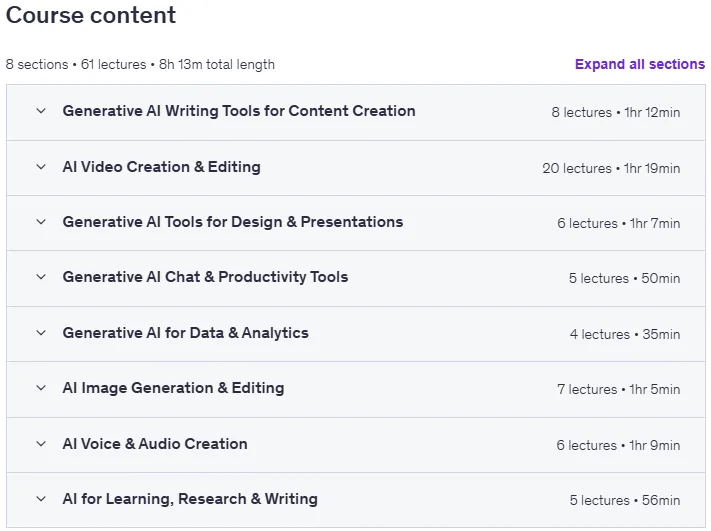Screen dimensions: 711x531
Task: Expand AI Voice & Audio Creation chevron
Action: (x=41, y=443)
